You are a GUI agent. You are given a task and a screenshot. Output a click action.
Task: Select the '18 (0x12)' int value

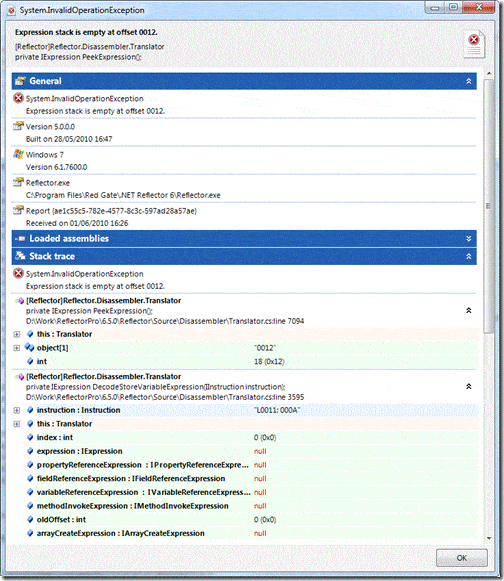(269, 362)
